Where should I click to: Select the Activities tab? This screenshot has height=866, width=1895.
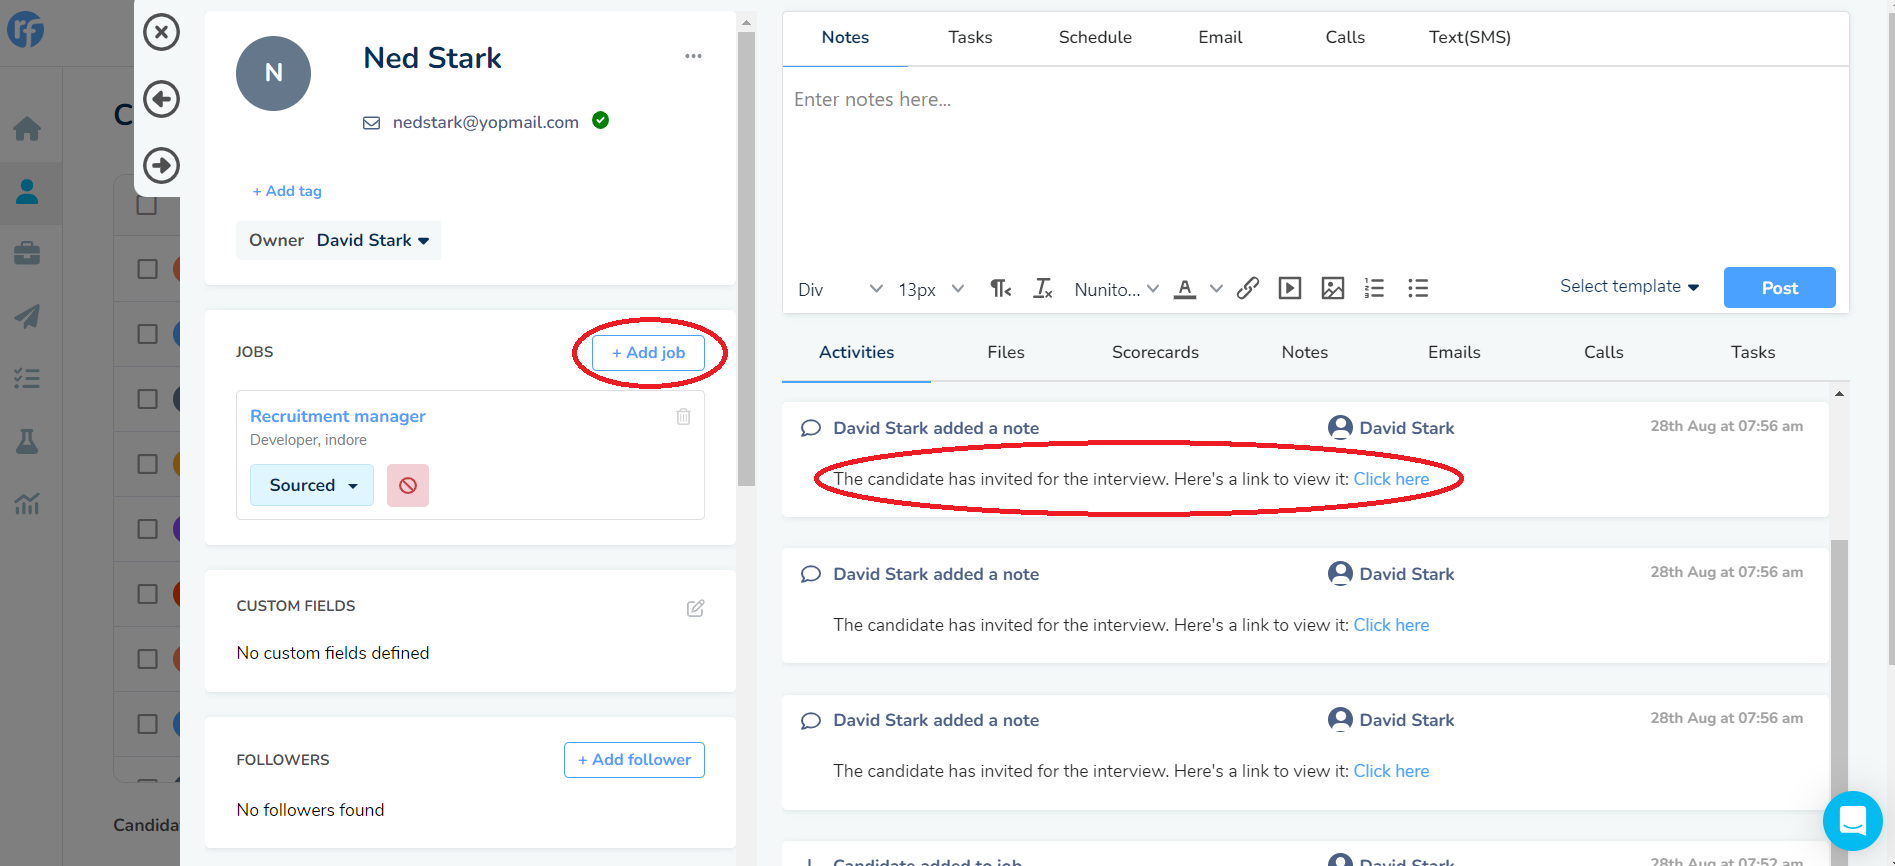tap(857, 352)
